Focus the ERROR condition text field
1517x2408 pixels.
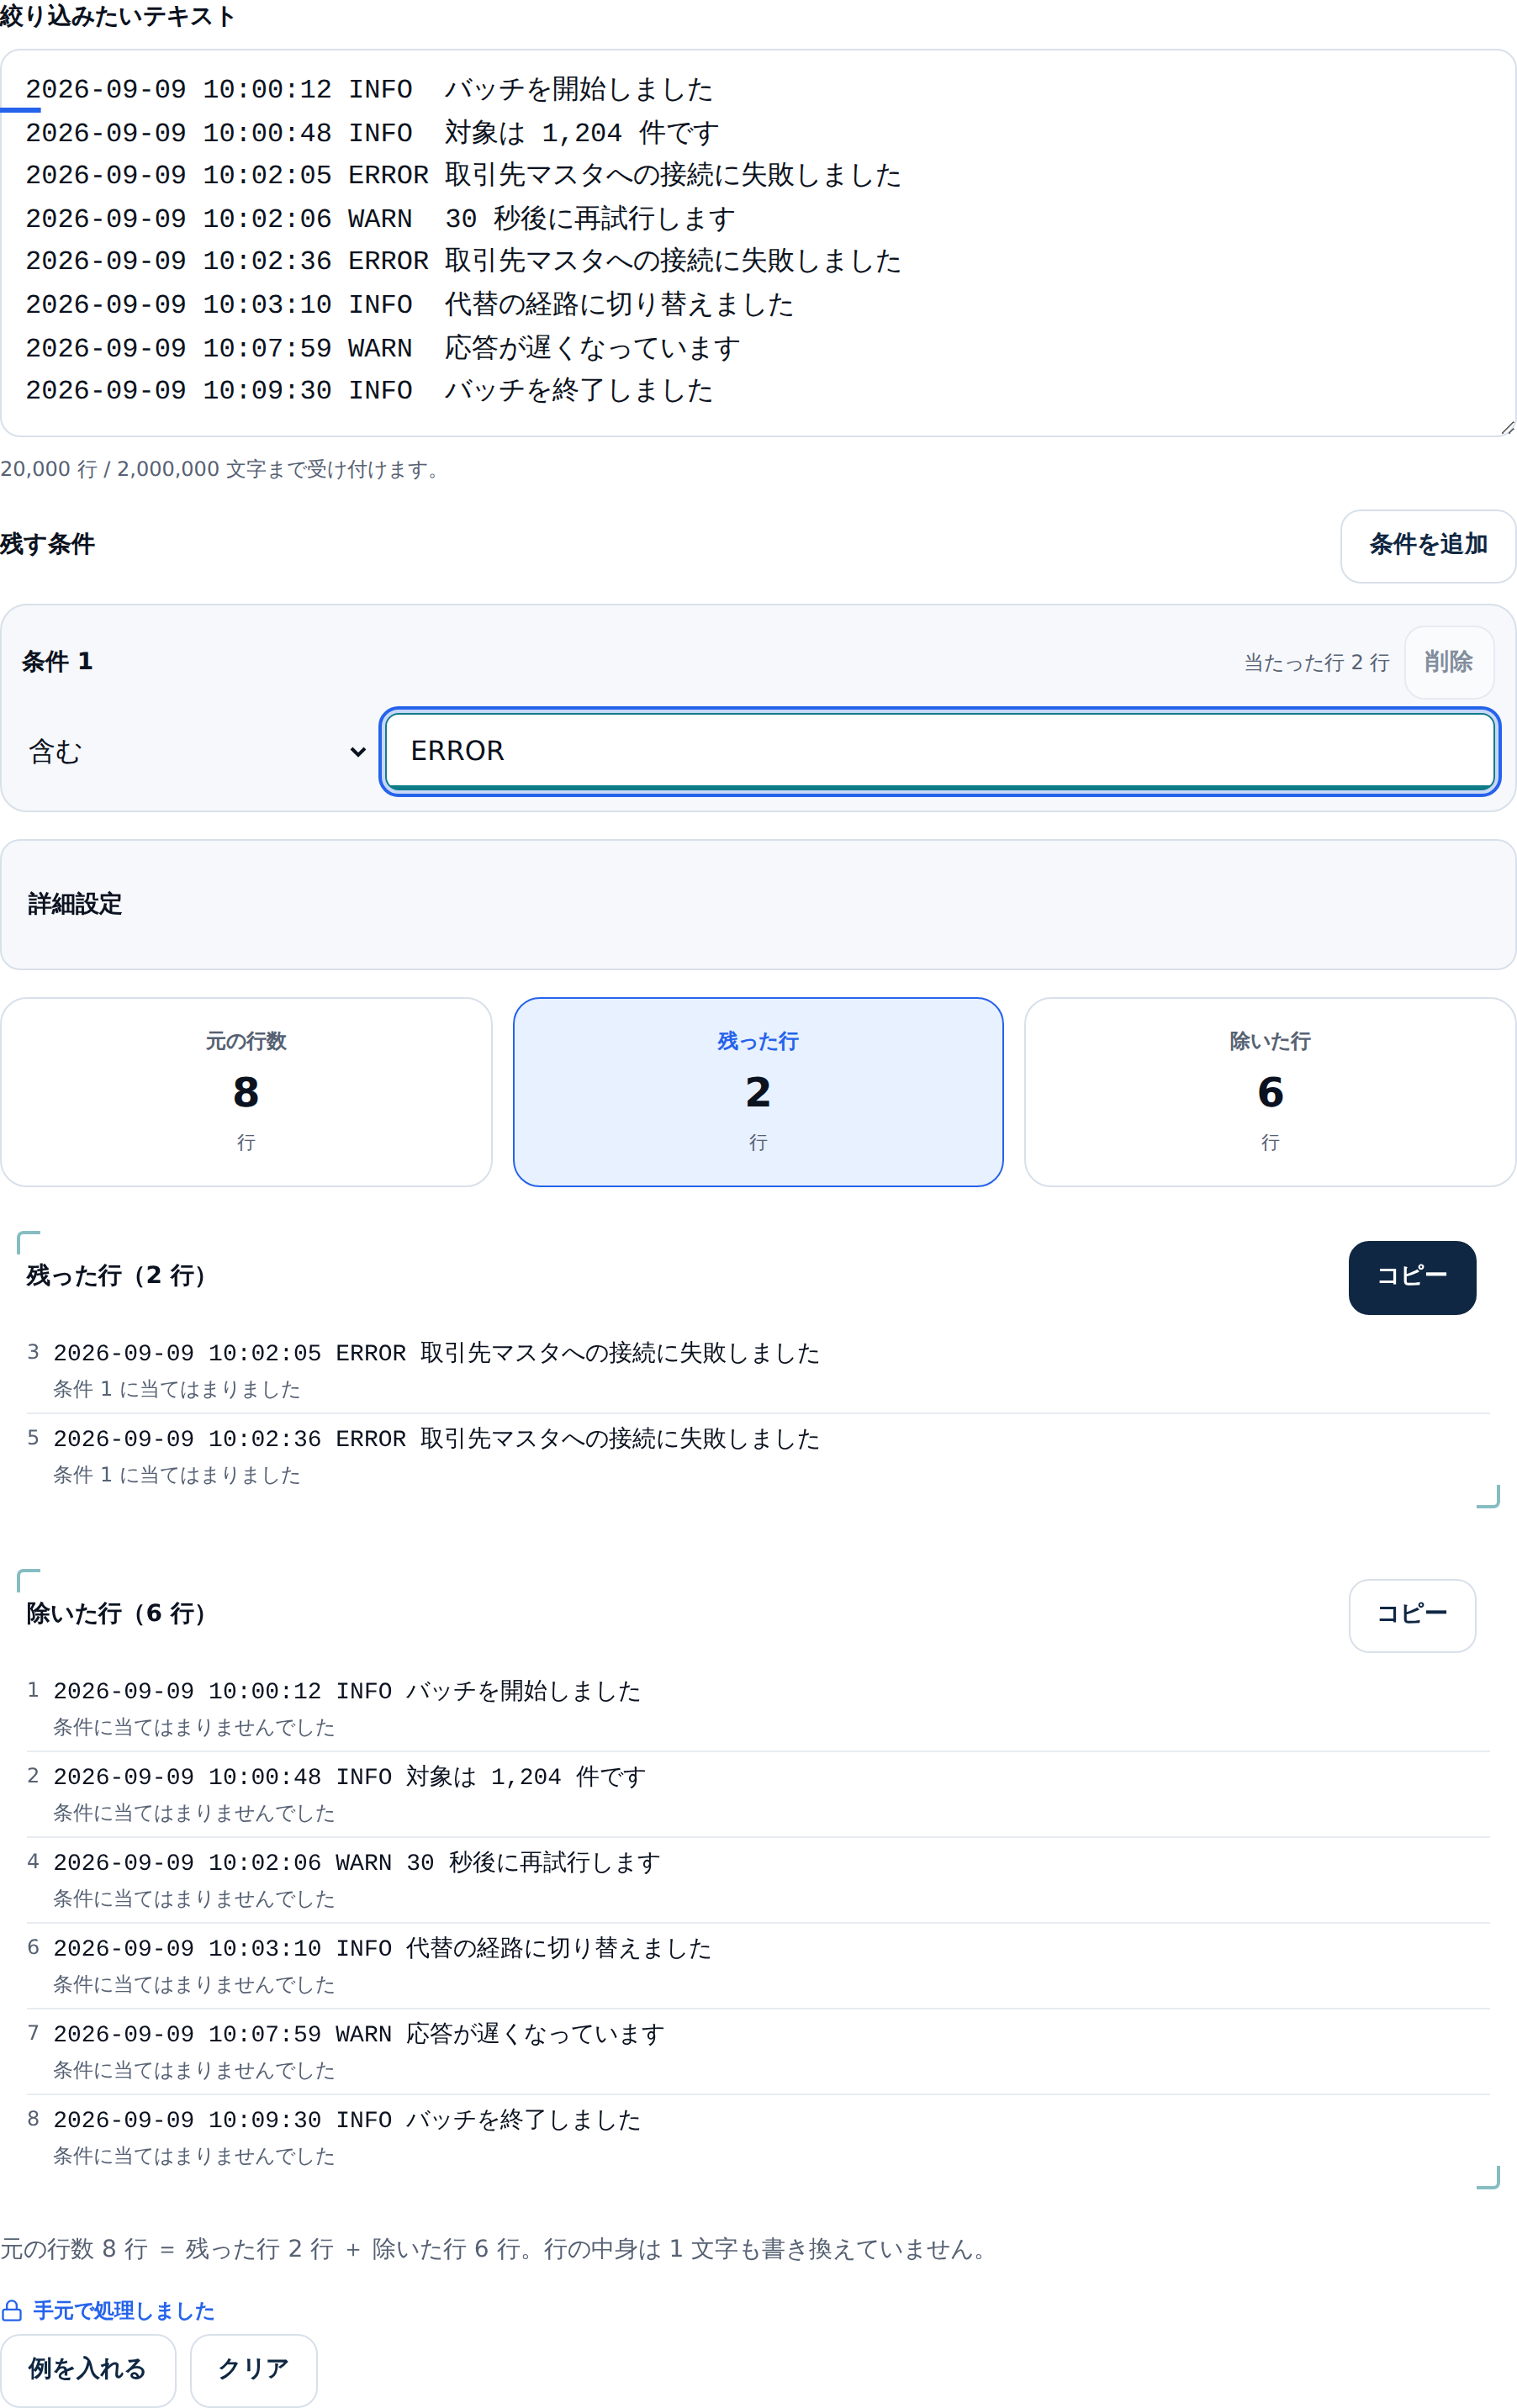[939, 751]
